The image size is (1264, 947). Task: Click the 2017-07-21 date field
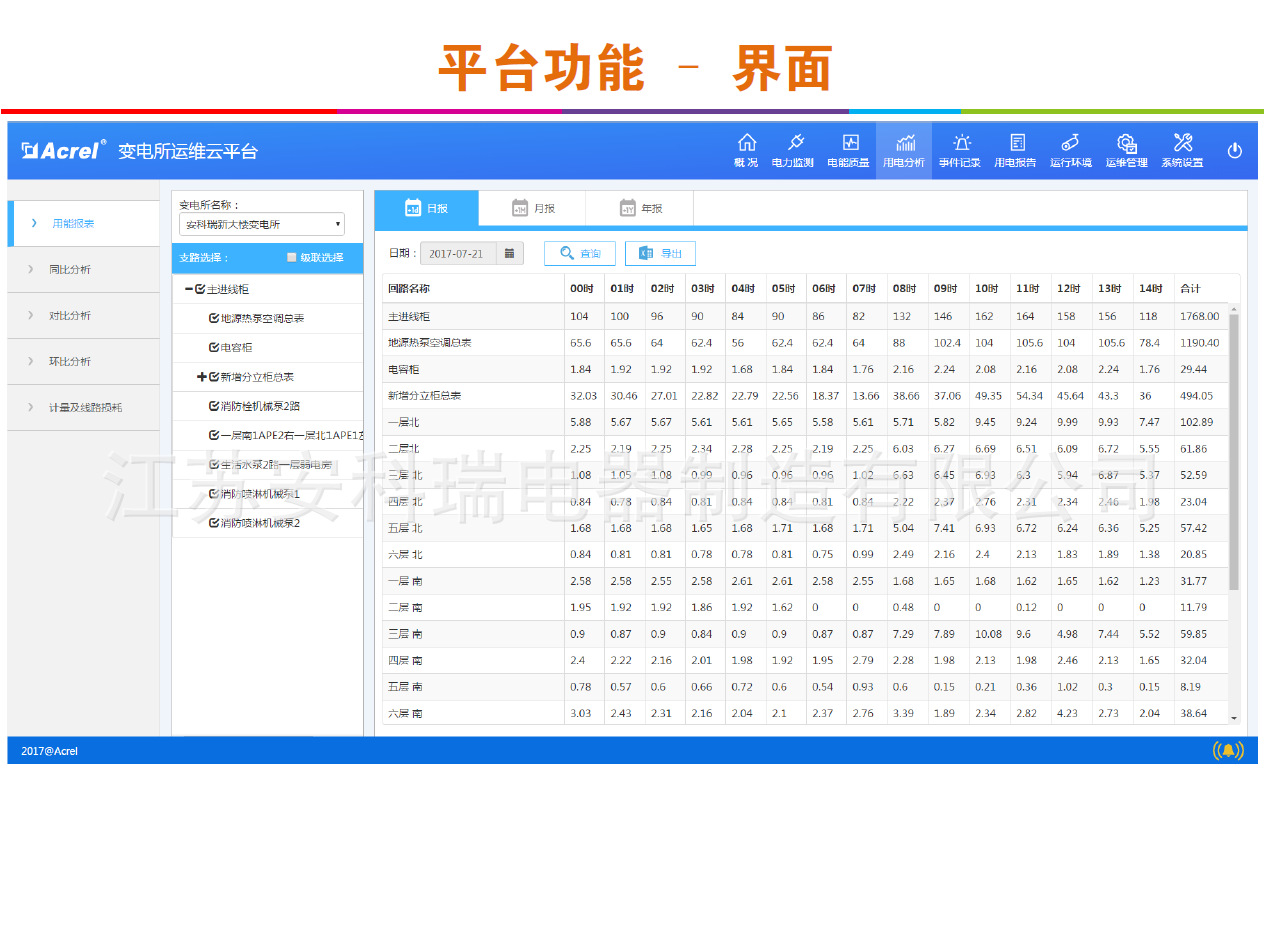(x=459, y=253)
